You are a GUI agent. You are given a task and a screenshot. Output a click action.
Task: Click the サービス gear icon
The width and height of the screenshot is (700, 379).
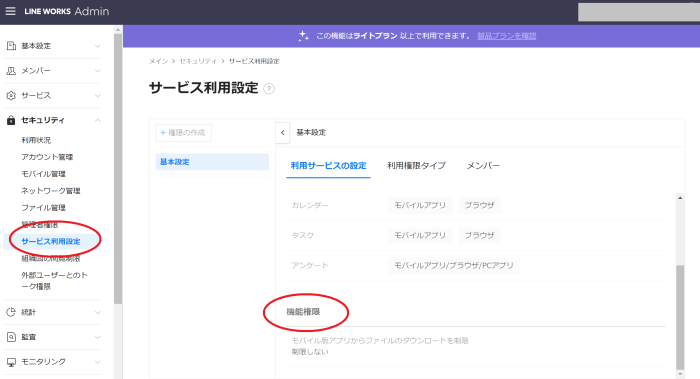click(11, 96)
